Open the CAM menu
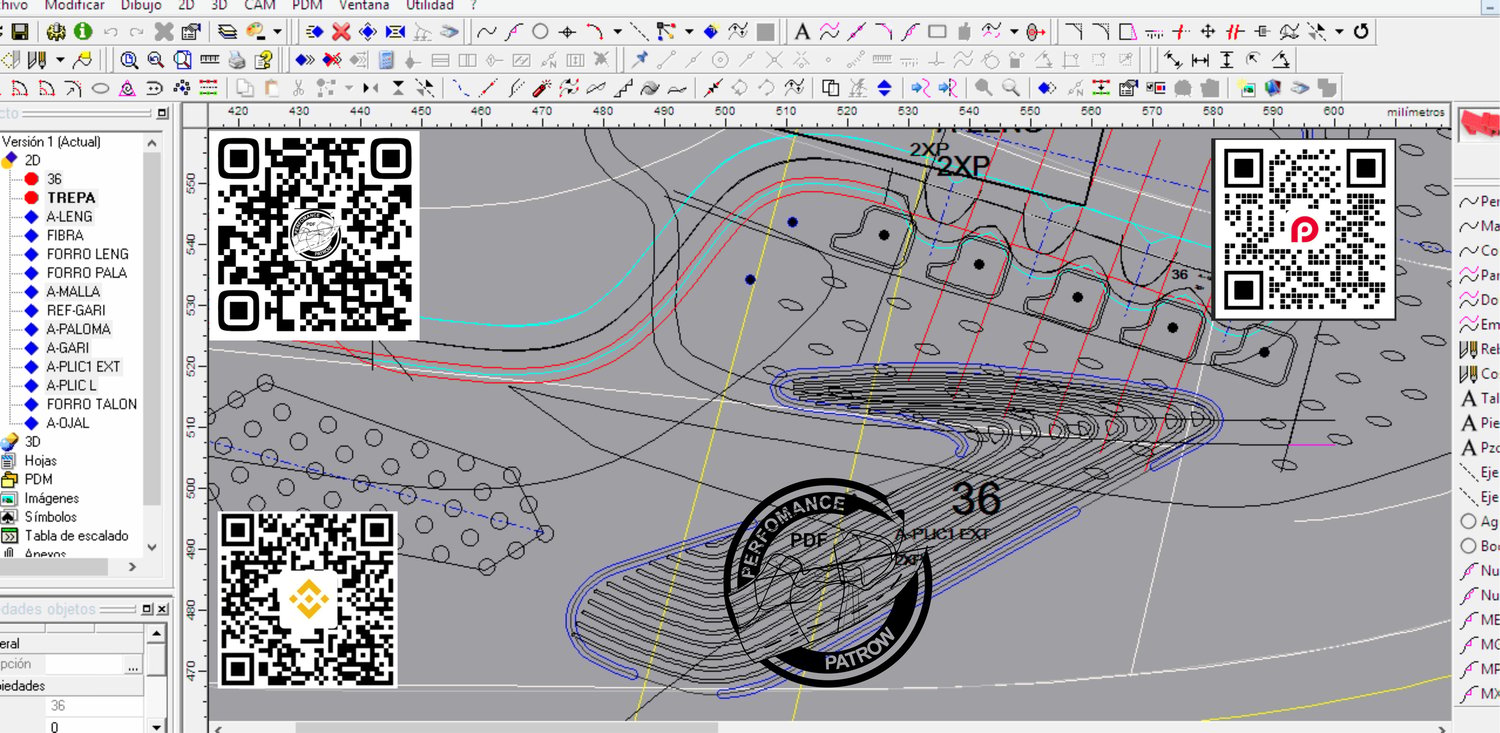1500x733 pixels. [x=260, y=5]
